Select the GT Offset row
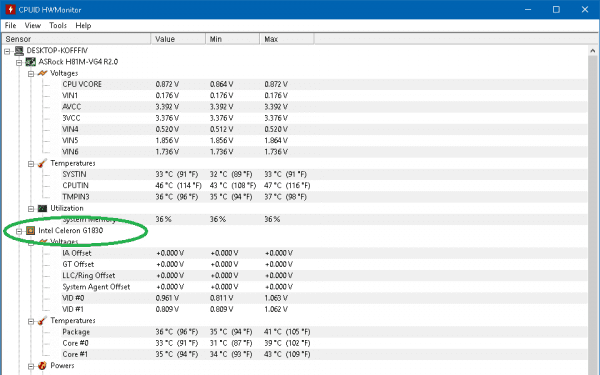The width and height of the screenshot is (600, 375). pyautogui.click(x=324, y=264)
